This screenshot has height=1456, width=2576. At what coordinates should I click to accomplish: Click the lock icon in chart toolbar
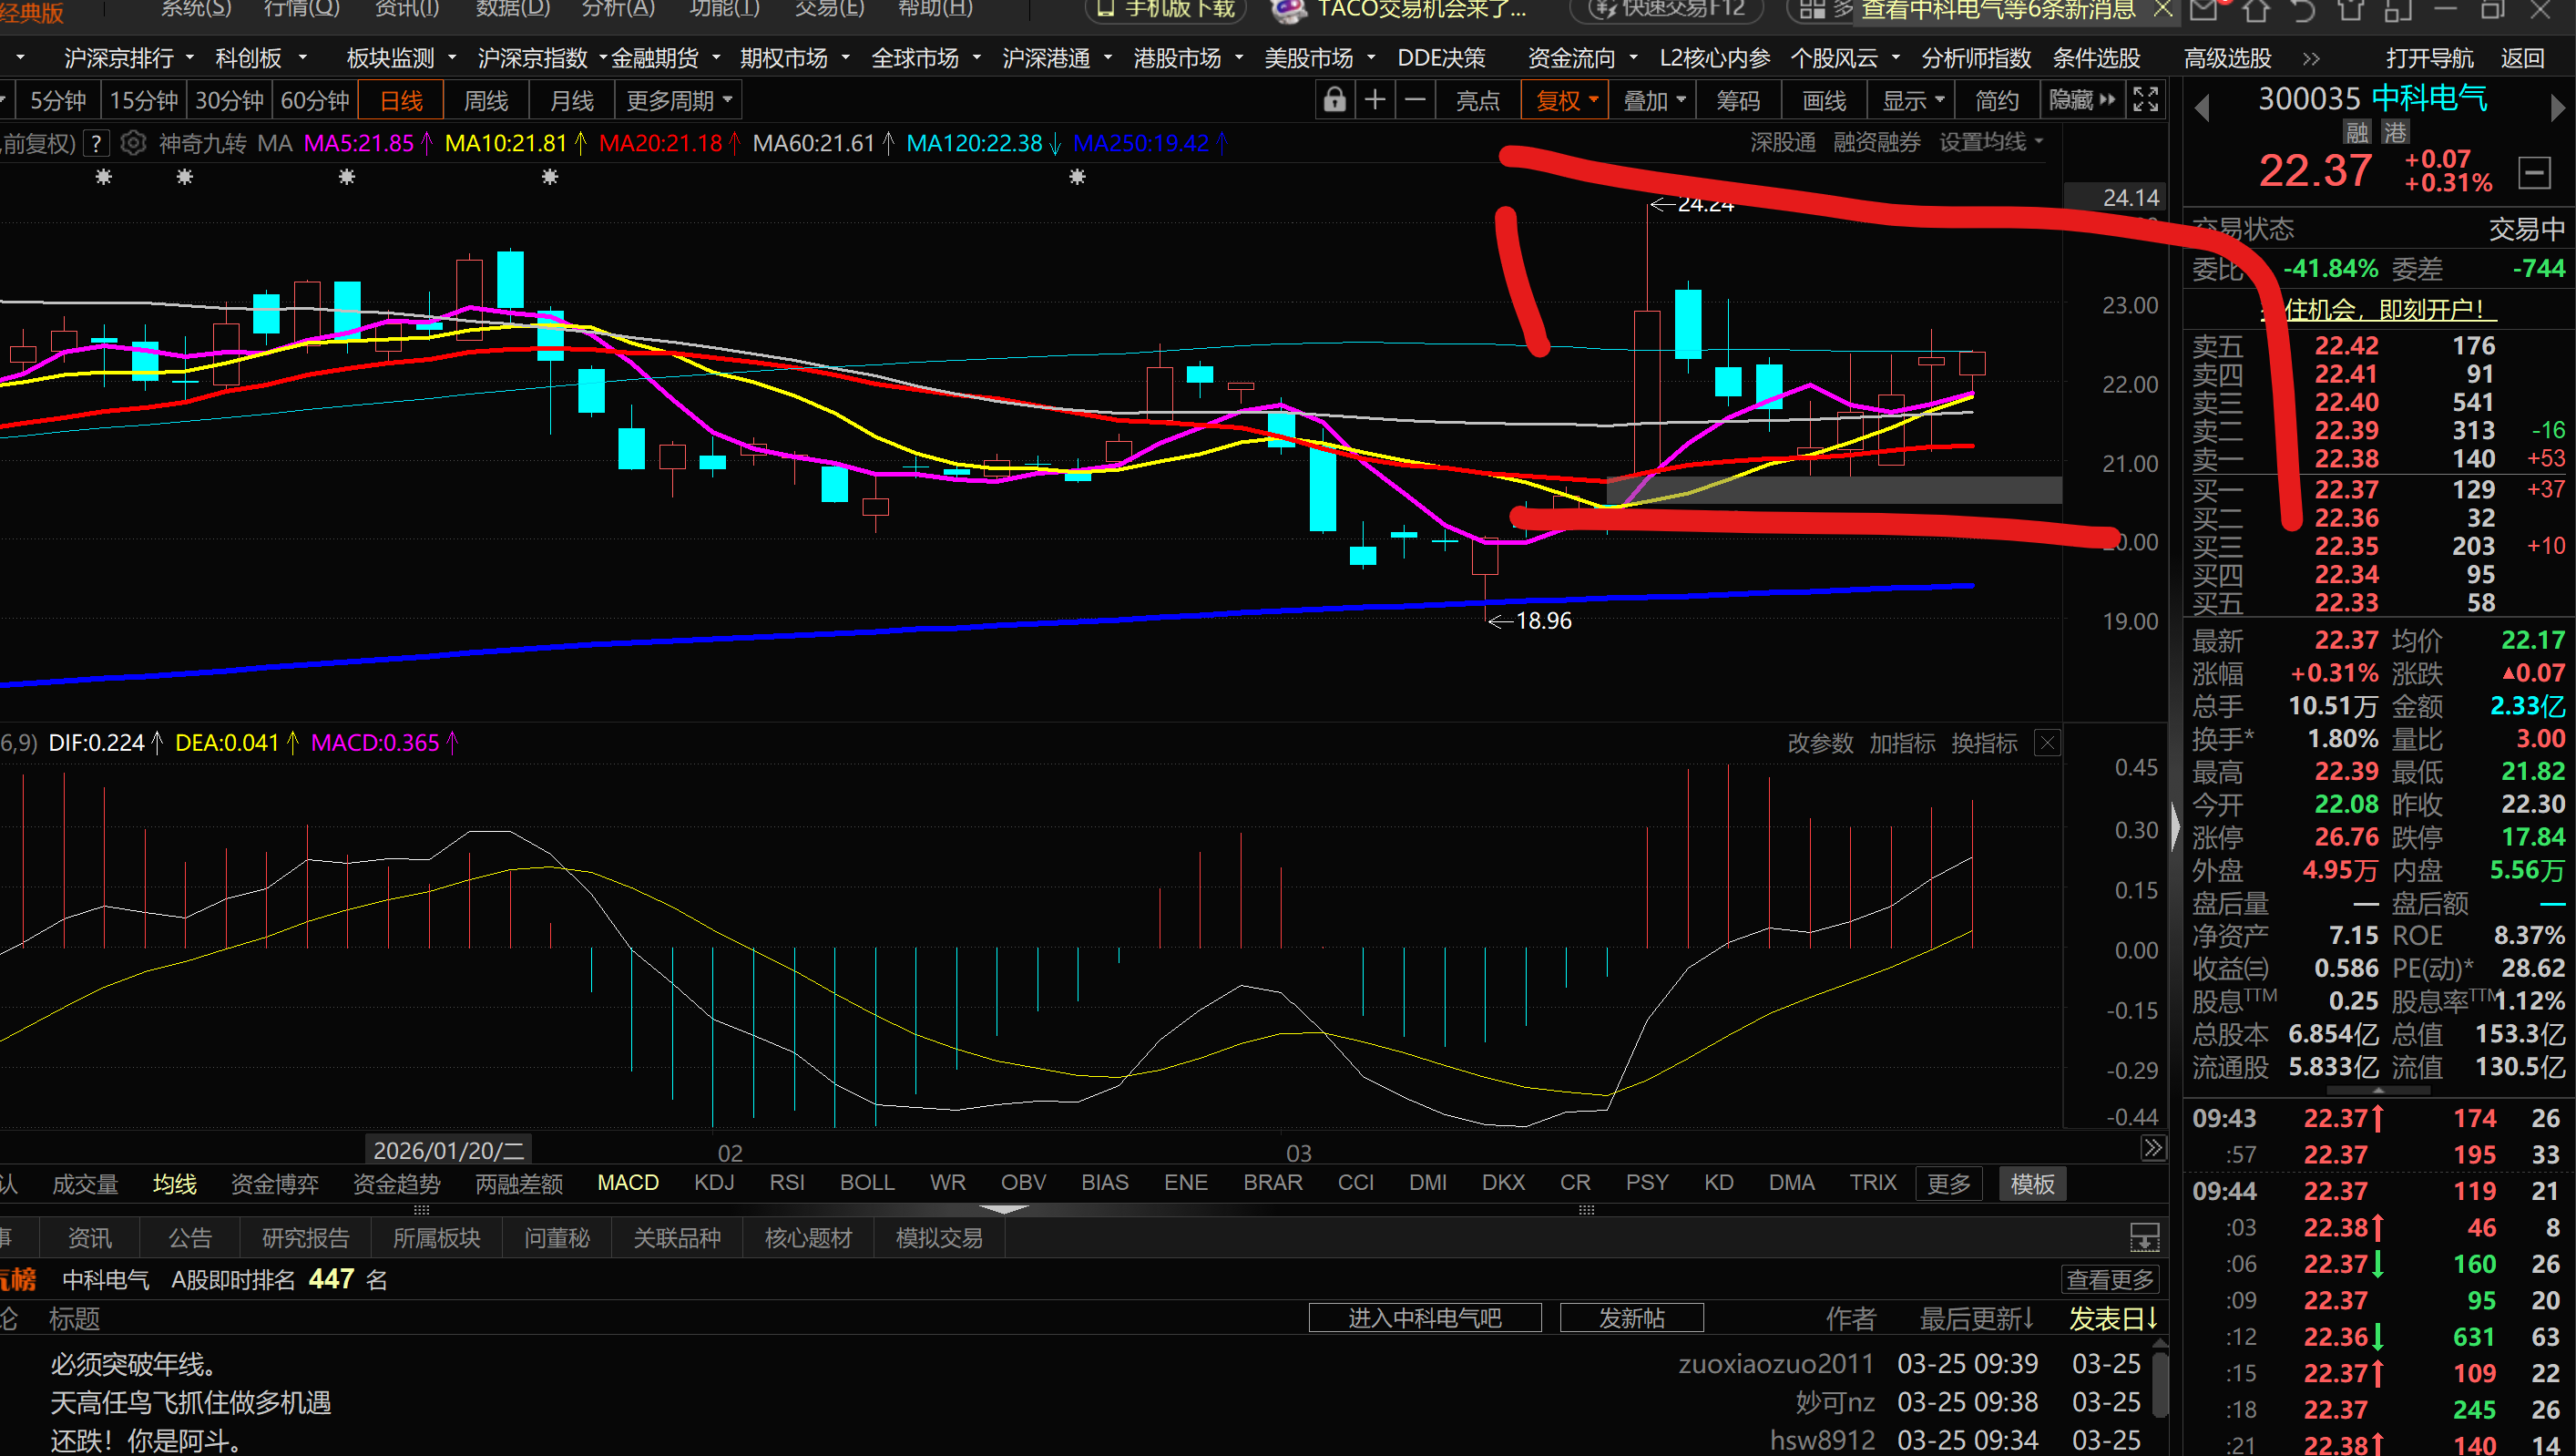click(x=1334, y=100)
